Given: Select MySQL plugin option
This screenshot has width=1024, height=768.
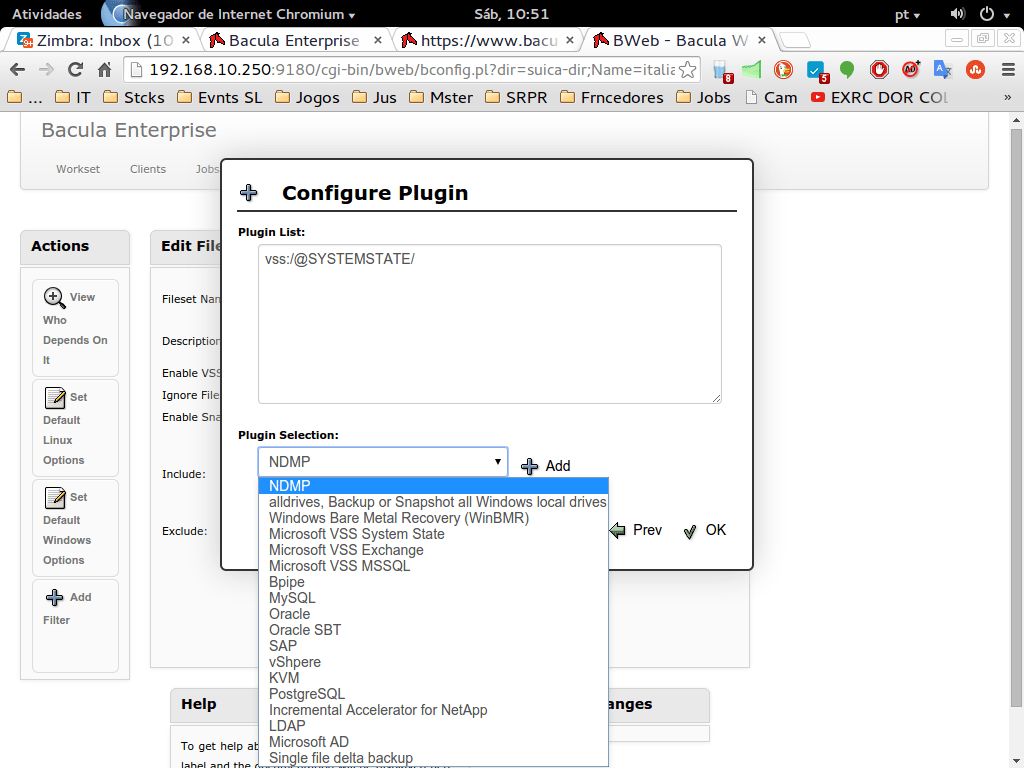Looking at the screenshot, I should click(x=434, y=598).
